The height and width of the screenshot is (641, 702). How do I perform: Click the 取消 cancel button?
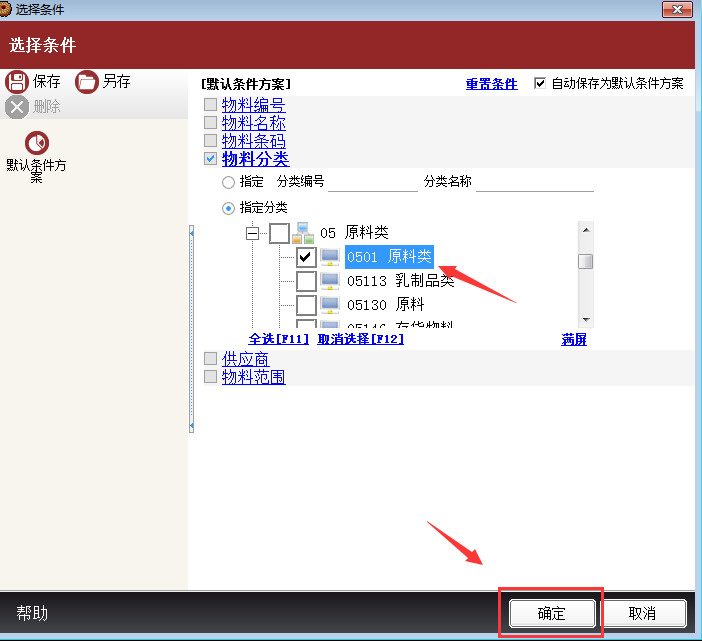click(642, 613)
